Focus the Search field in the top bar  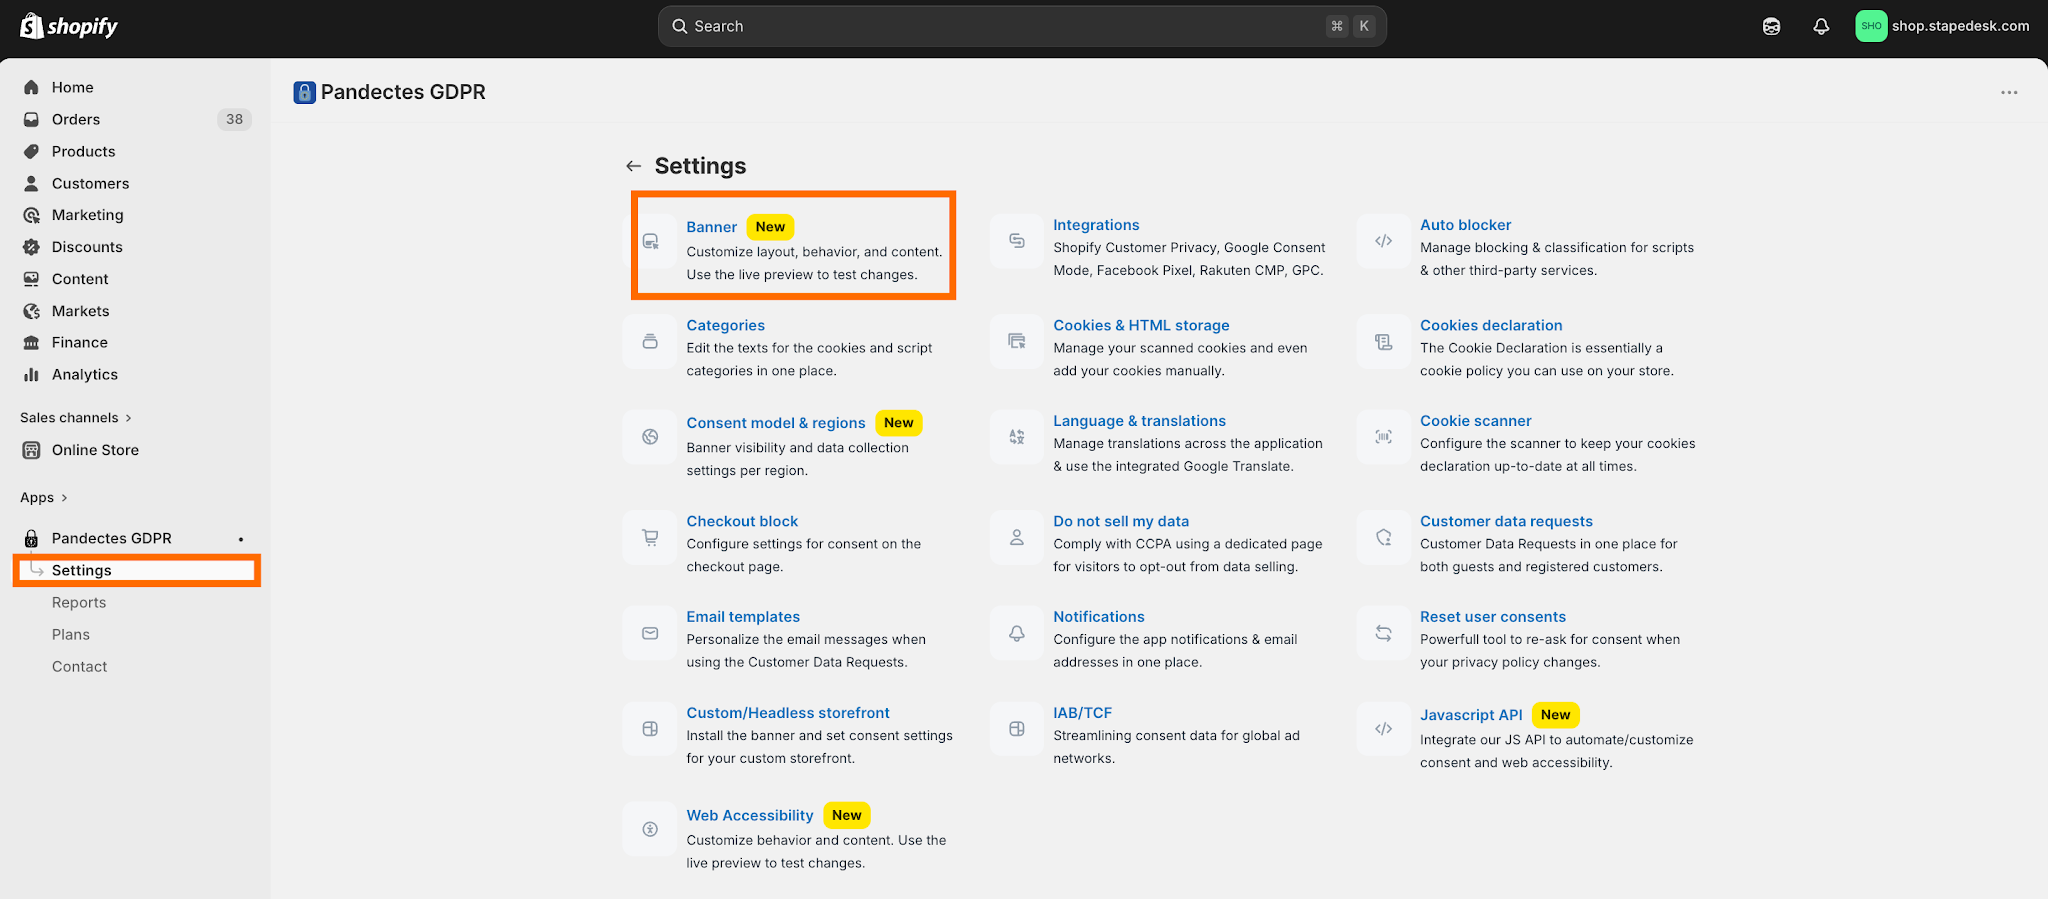pos(1022,26)
